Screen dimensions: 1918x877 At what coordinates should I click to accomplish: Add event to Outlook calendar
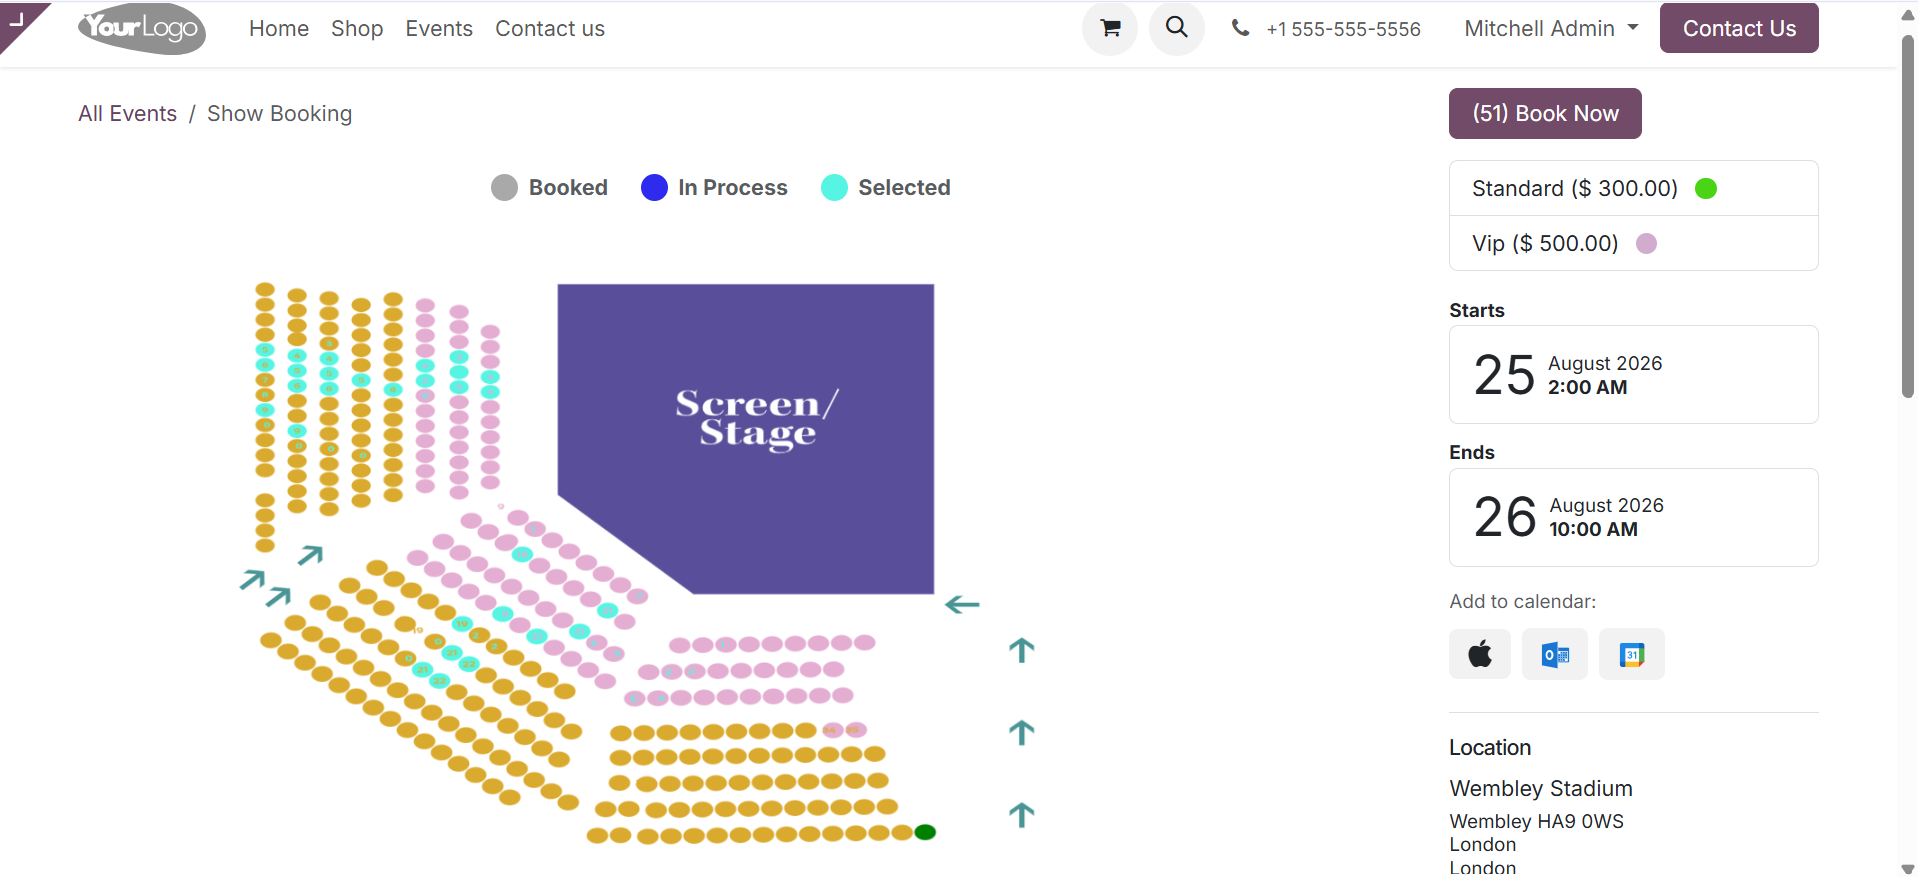(1555, 654)
